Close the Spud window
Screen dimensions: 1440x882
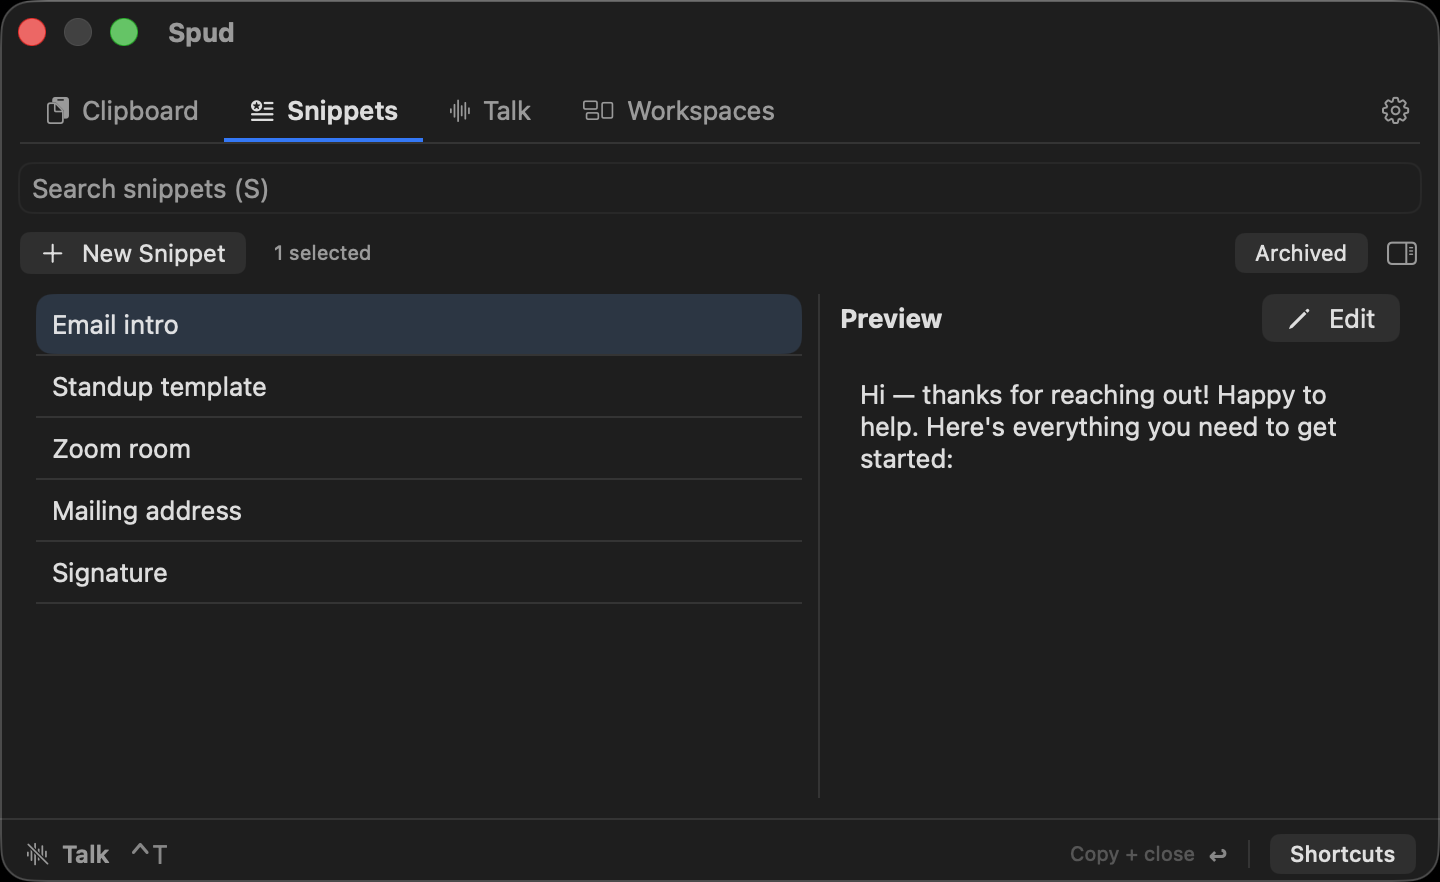[x=32, y=32]
